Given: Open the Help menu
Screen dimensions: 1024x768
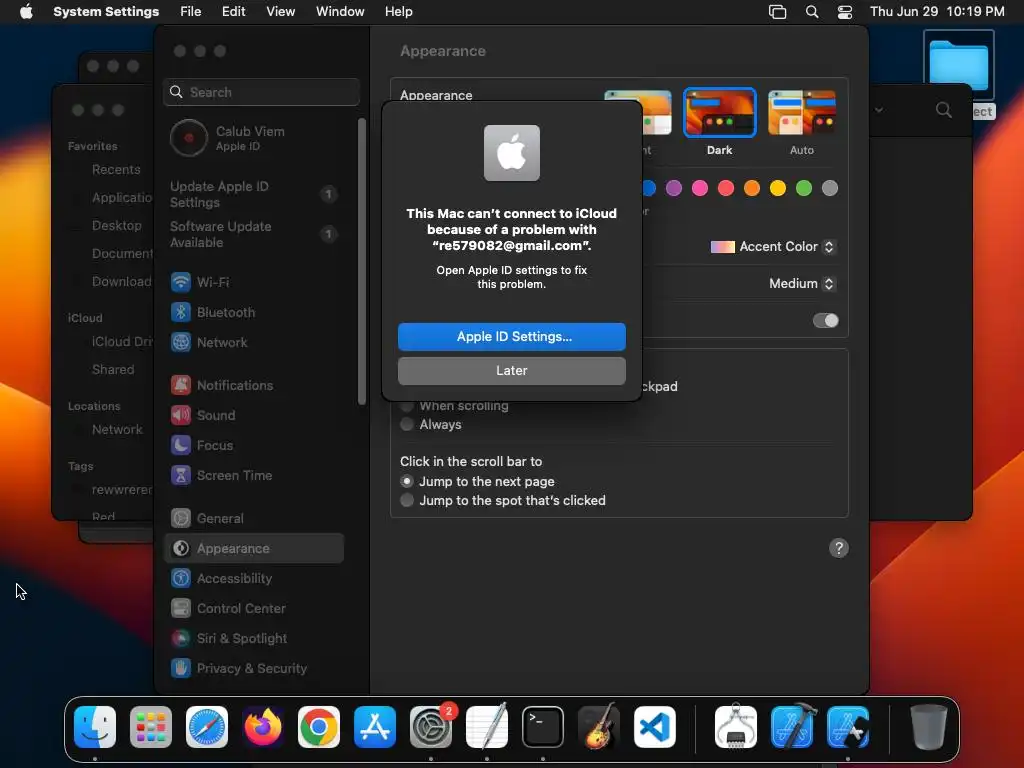Looking at the screenshot, I should tap(398, 12).
